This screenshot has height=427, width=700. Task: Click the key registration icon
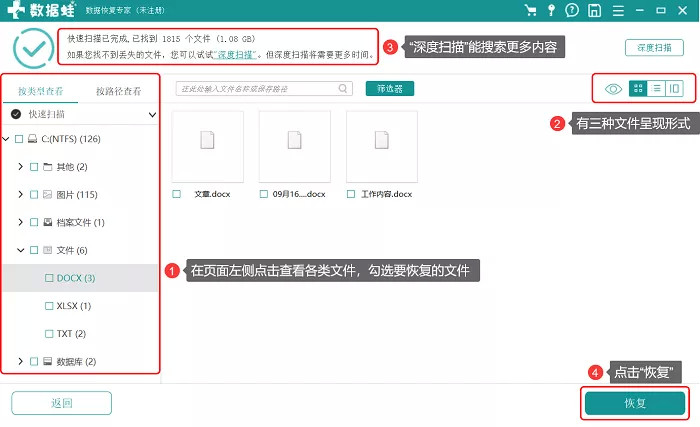point(551,10)
